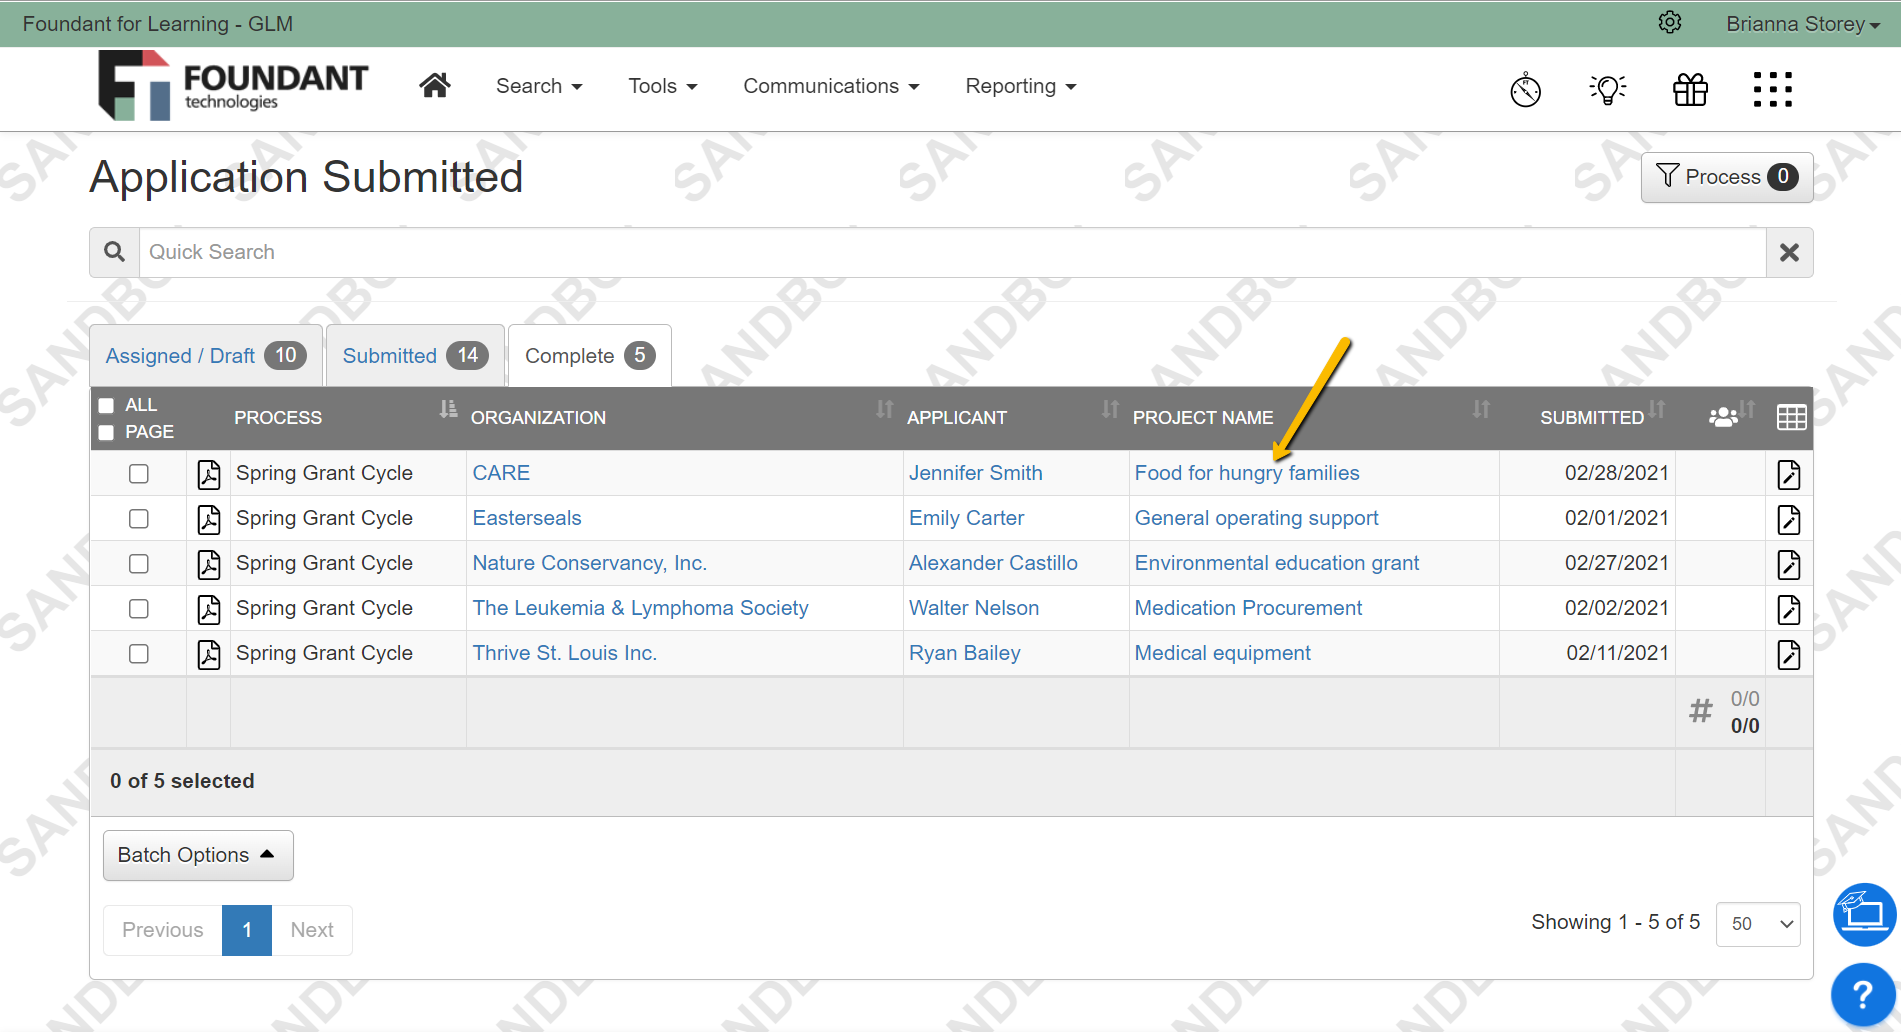Viewport: 1901px width, 1032px height.
Task: Click the column configuration grid icon
Action: click(1790, 417)
